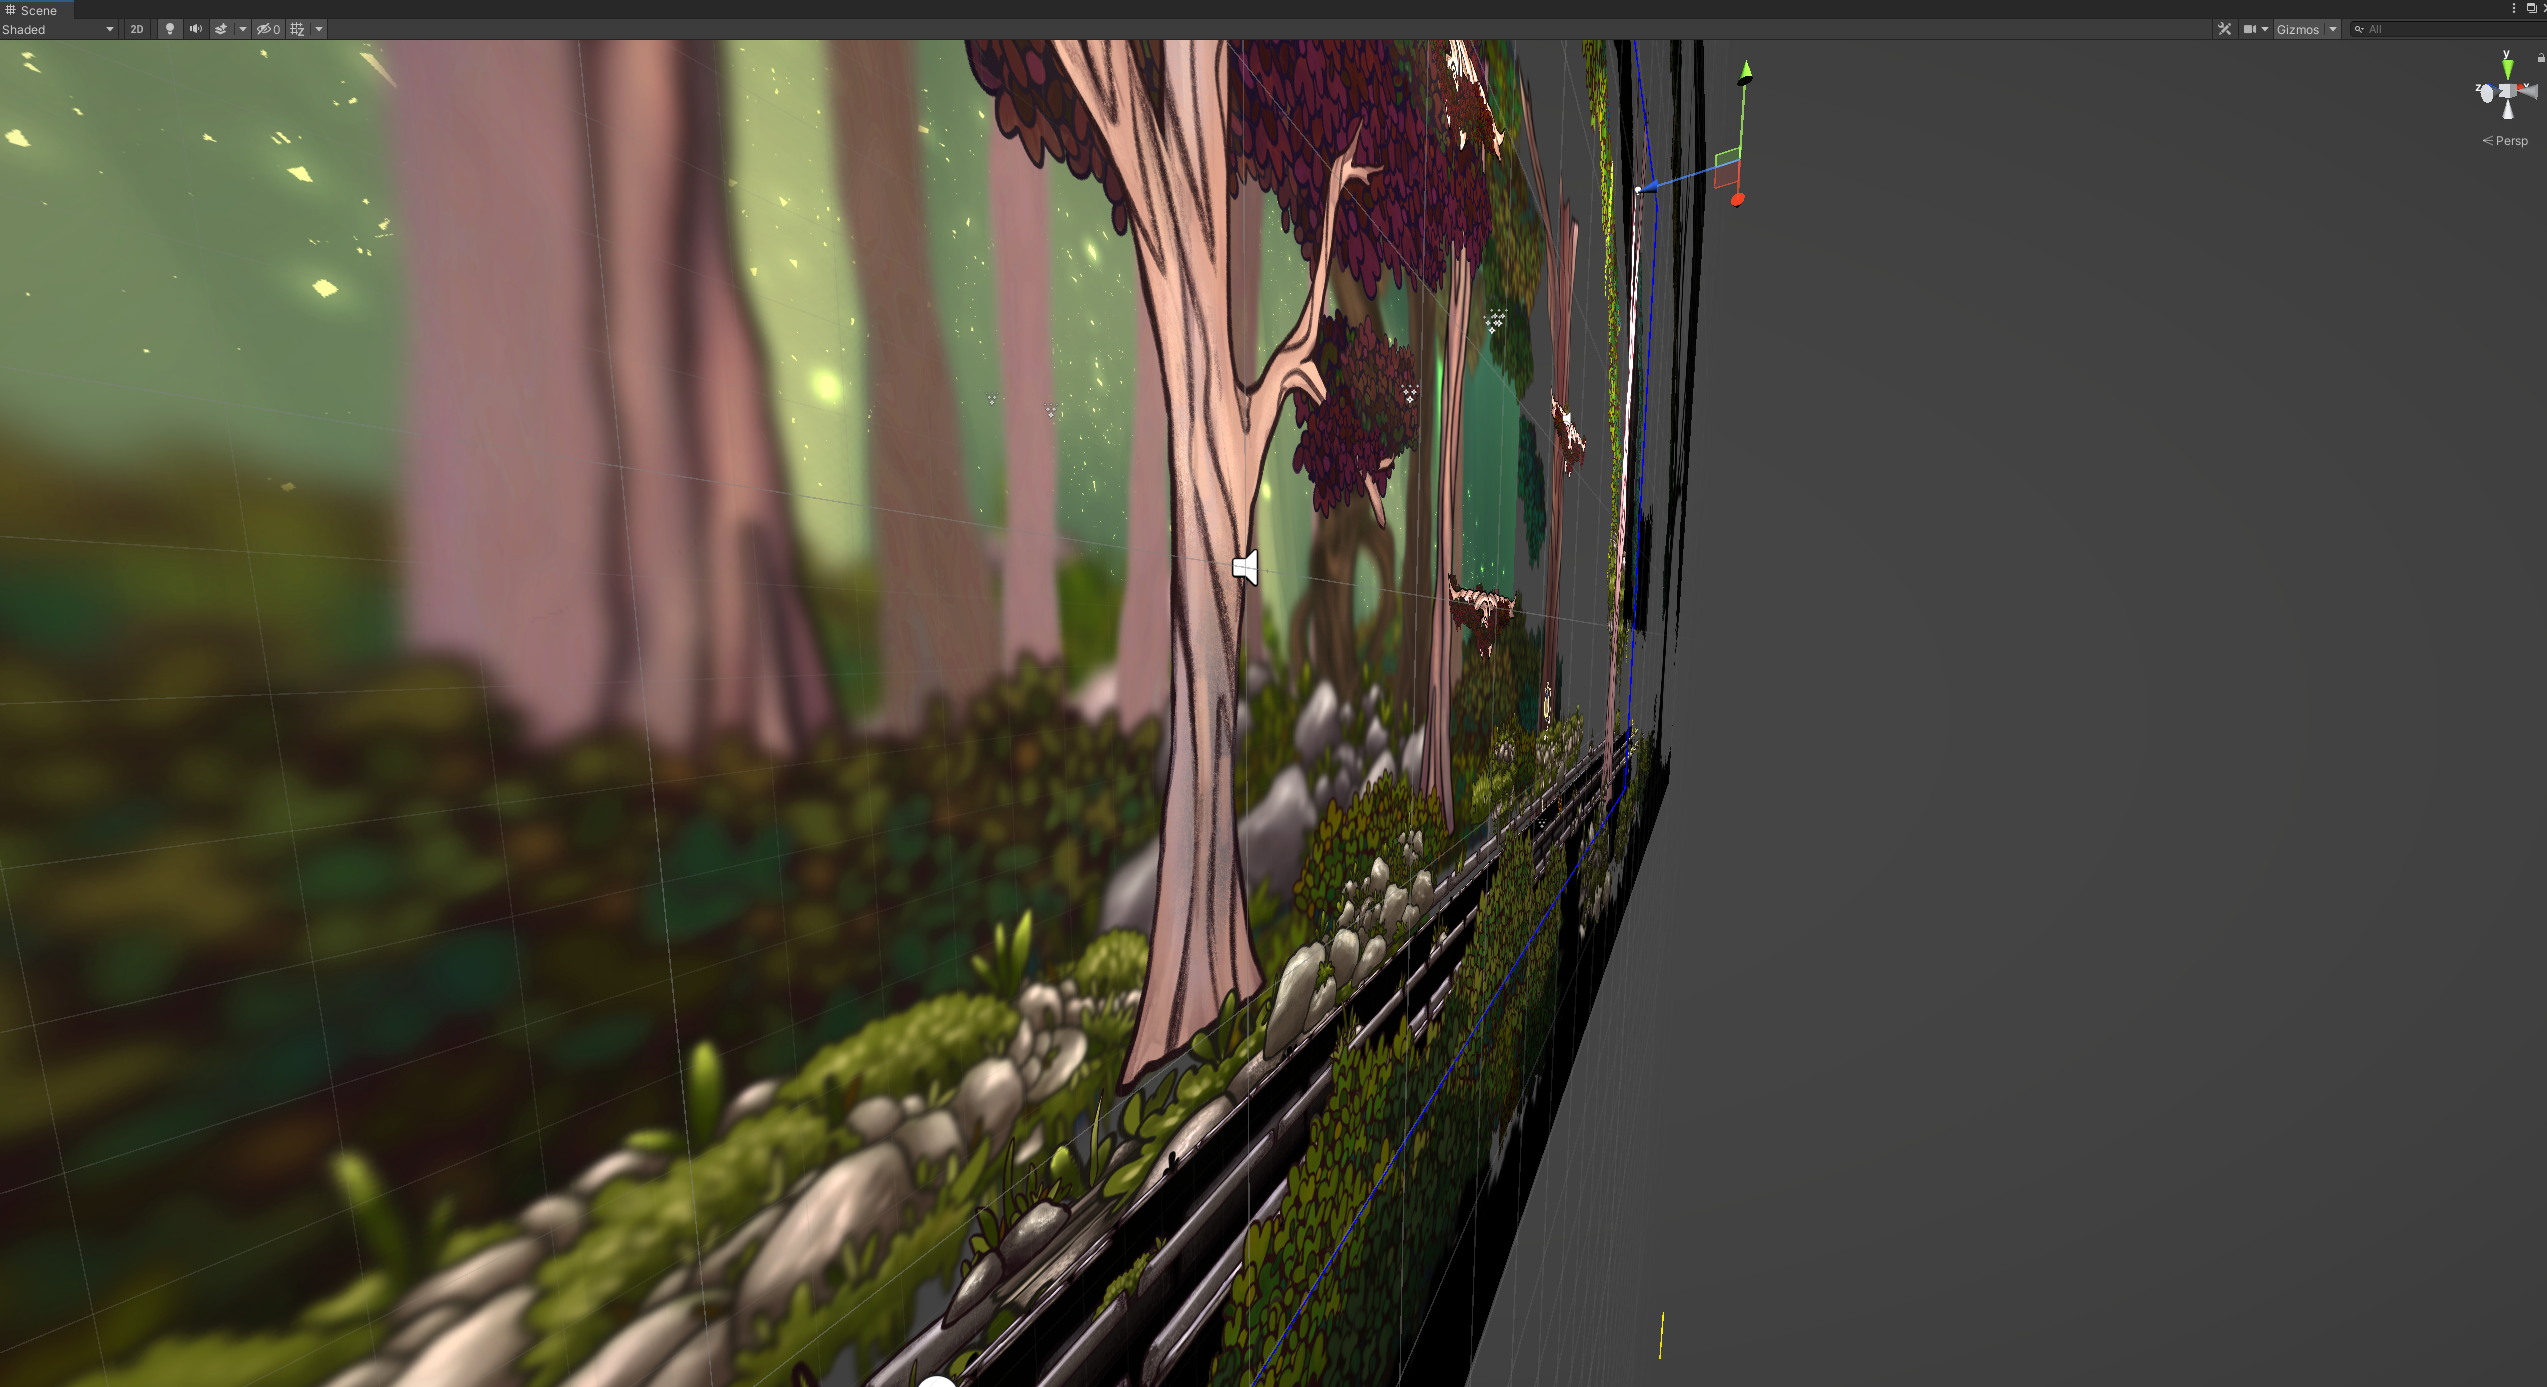Toggle scene audio speaker icon
This screenshot has width=2547, height=1387.
pos(196,29)
